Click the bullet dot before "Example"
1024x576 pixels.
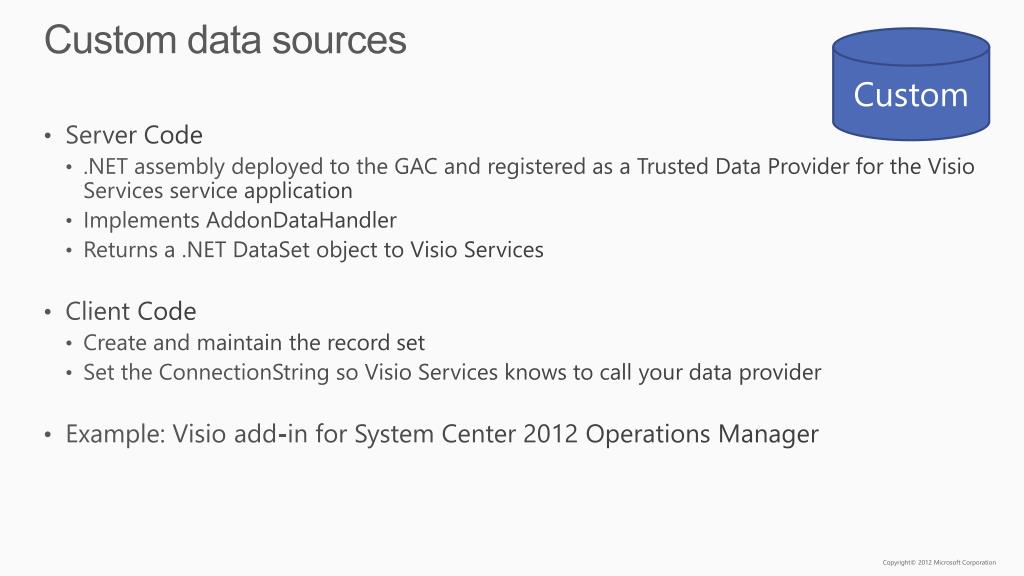point(47,435)
